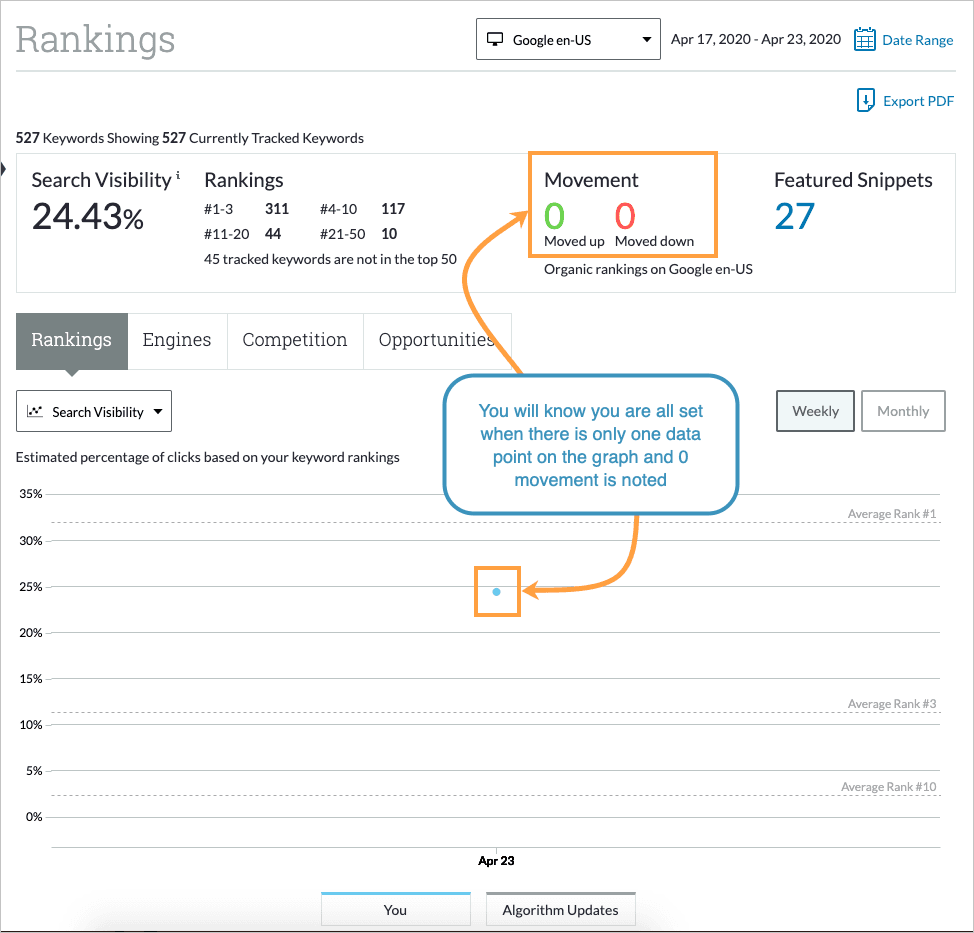Viewport: 974px width, 933px height.
Task: Click the Date Range link
Action: coord(917,40)
